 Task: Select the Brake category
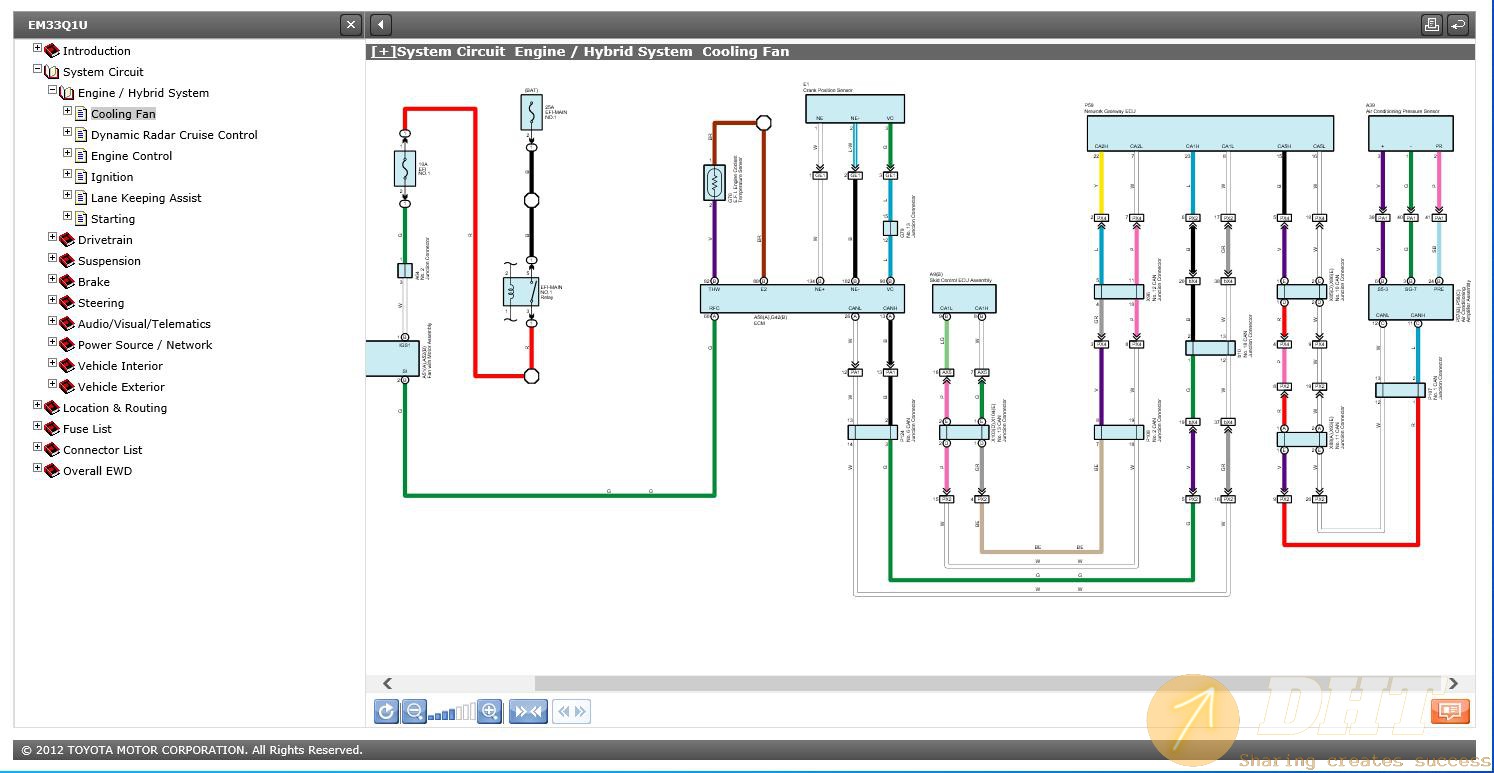tap(94, 282)
